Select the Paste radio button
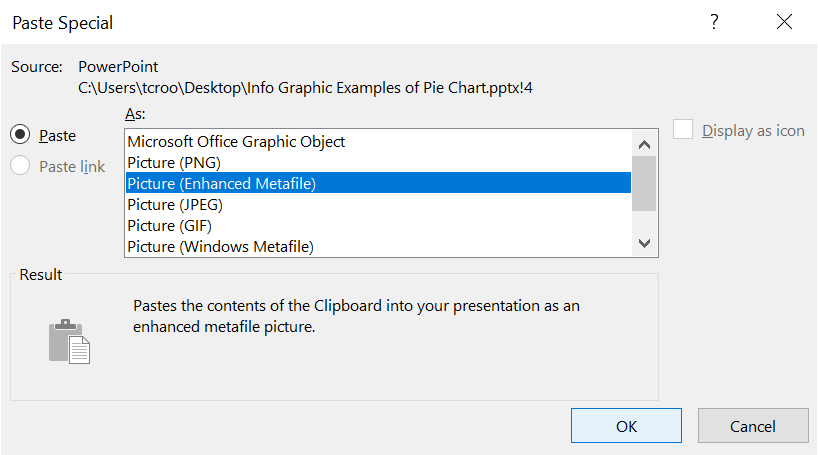This screenshot has width=818, height=455. tap(20, 135)
